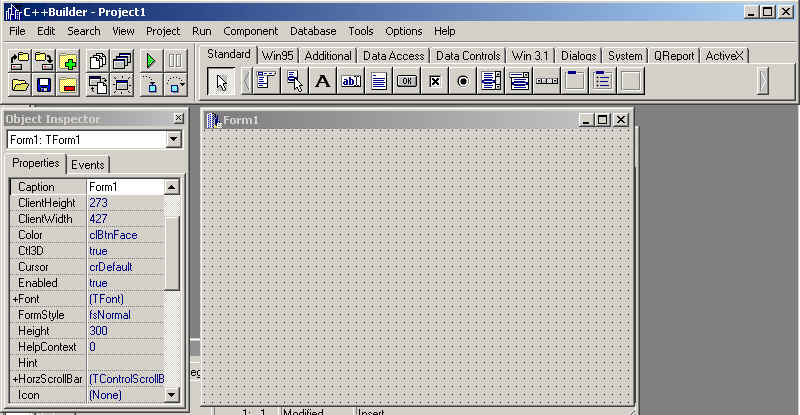Image resolution: width=800 pixels, height=415 pixels.
Task: Switch to the Data Controls palette tab
Action: [468, 56]
